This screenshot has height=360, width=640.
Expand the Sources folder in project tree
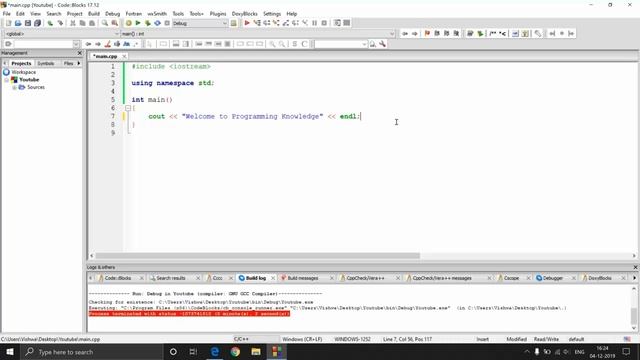click(x=14, y=87)
